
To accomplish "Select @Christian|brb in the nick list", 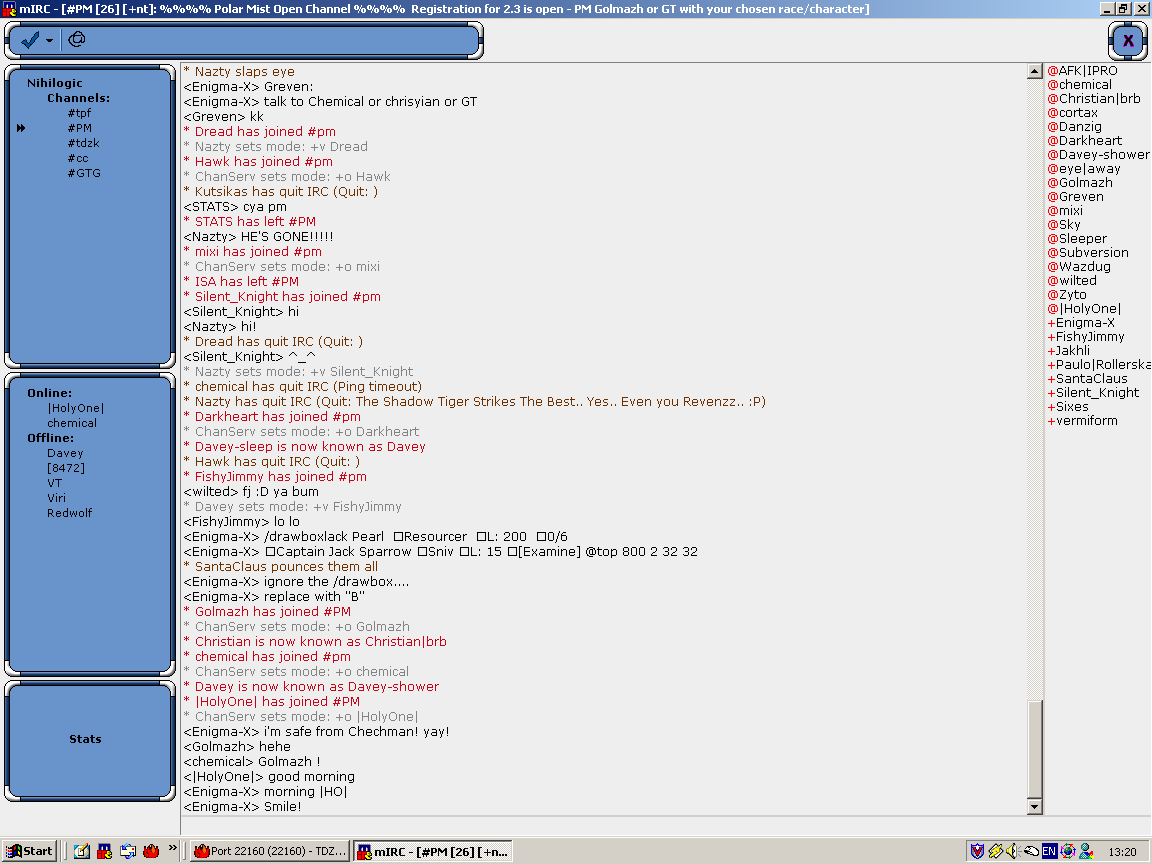I will coord(1094,98).
